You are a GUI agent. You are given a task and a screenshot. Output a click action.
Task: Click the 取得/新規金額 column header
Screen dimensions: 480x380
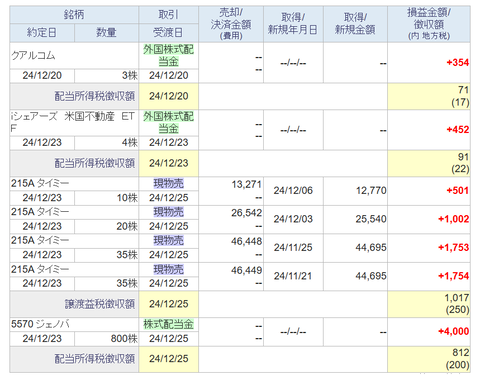pos(355,24)
